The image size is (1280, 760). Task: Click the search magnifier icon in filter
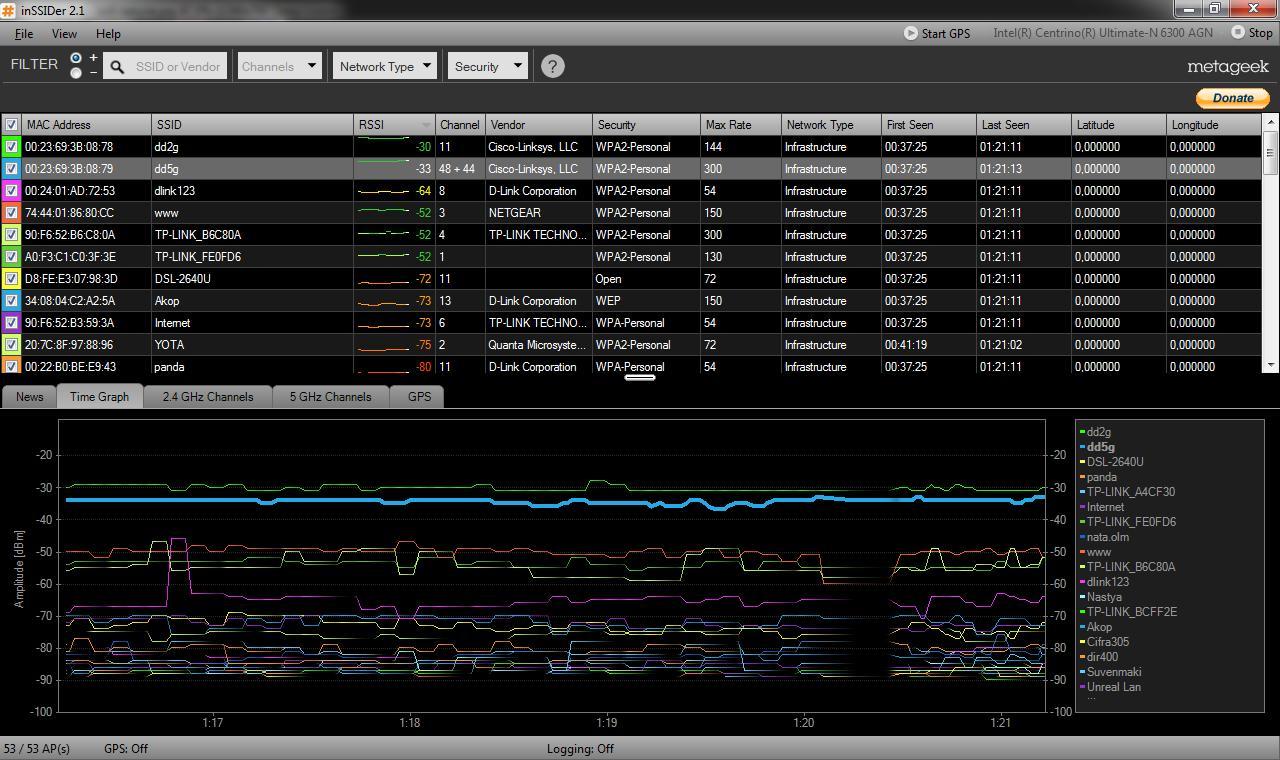117,67
